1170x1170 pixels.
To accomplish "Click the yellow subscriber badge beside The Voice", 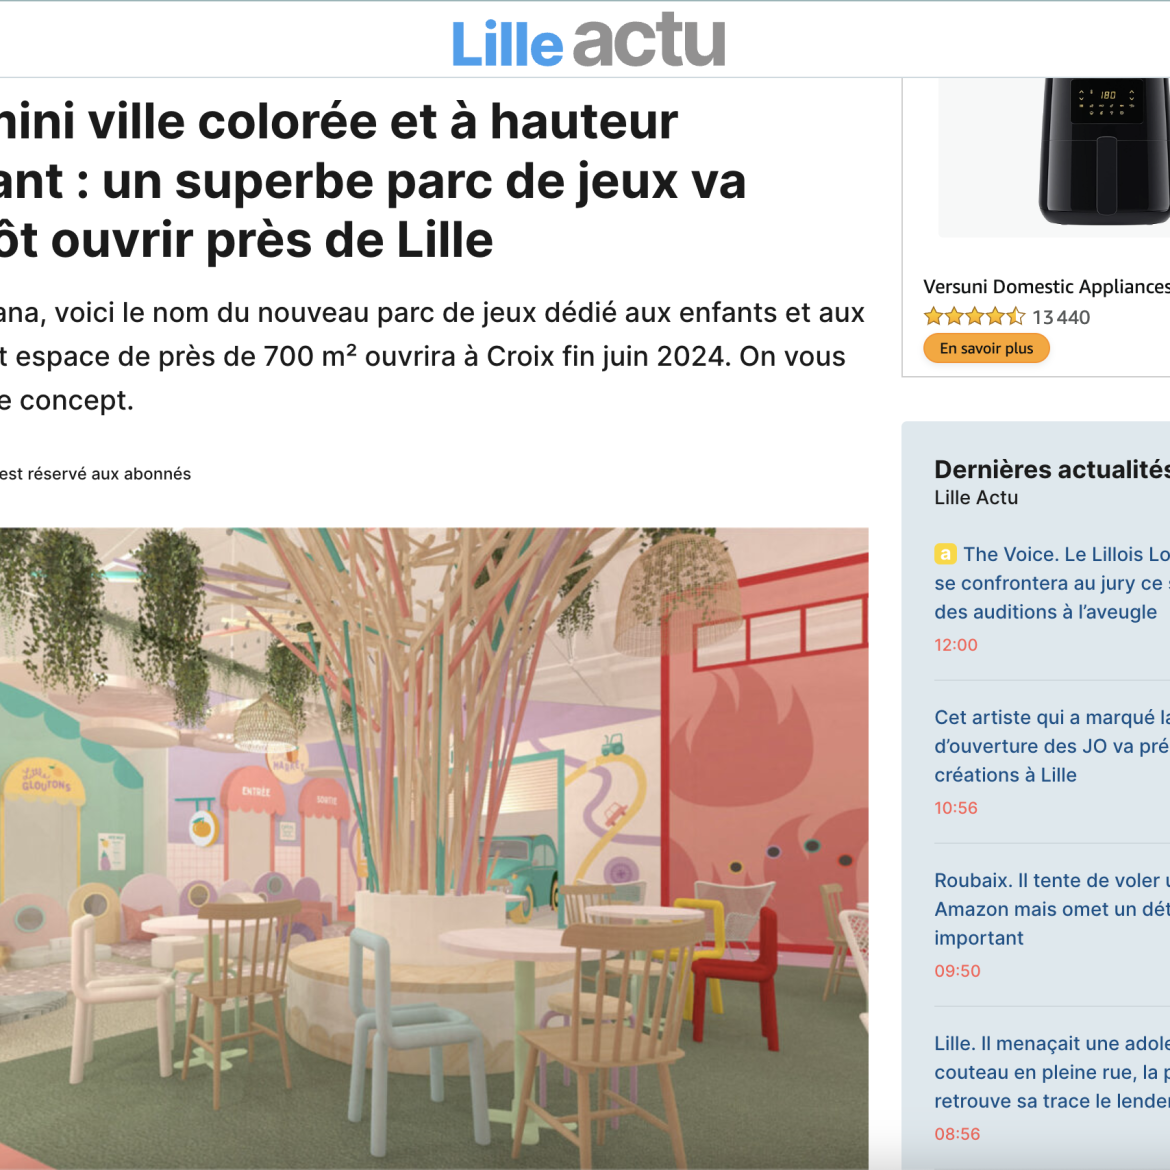I will pos(945,554).
